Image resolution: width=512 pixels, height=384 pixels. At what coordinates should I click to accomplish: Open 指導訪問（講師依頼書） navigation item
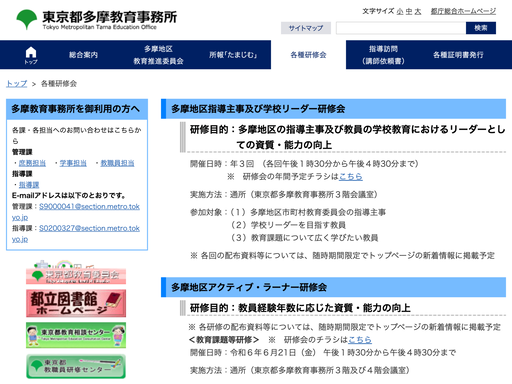383,55
